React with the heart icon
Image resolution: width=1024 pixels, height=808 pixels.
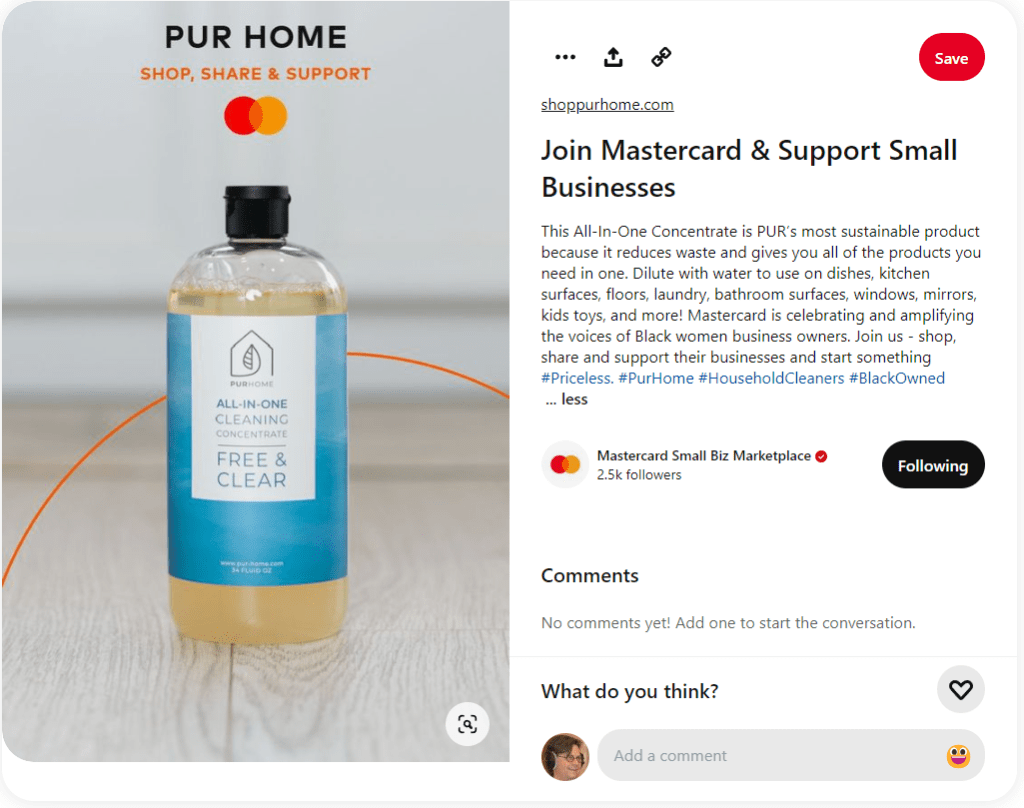pos(960,690)
